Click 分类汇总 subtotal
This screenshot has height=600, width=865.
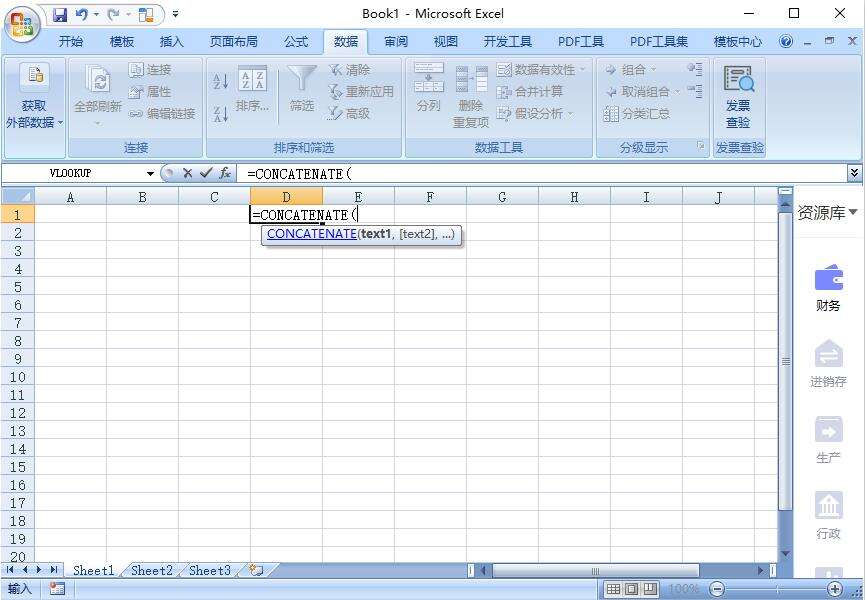click(x=637, y=114)
